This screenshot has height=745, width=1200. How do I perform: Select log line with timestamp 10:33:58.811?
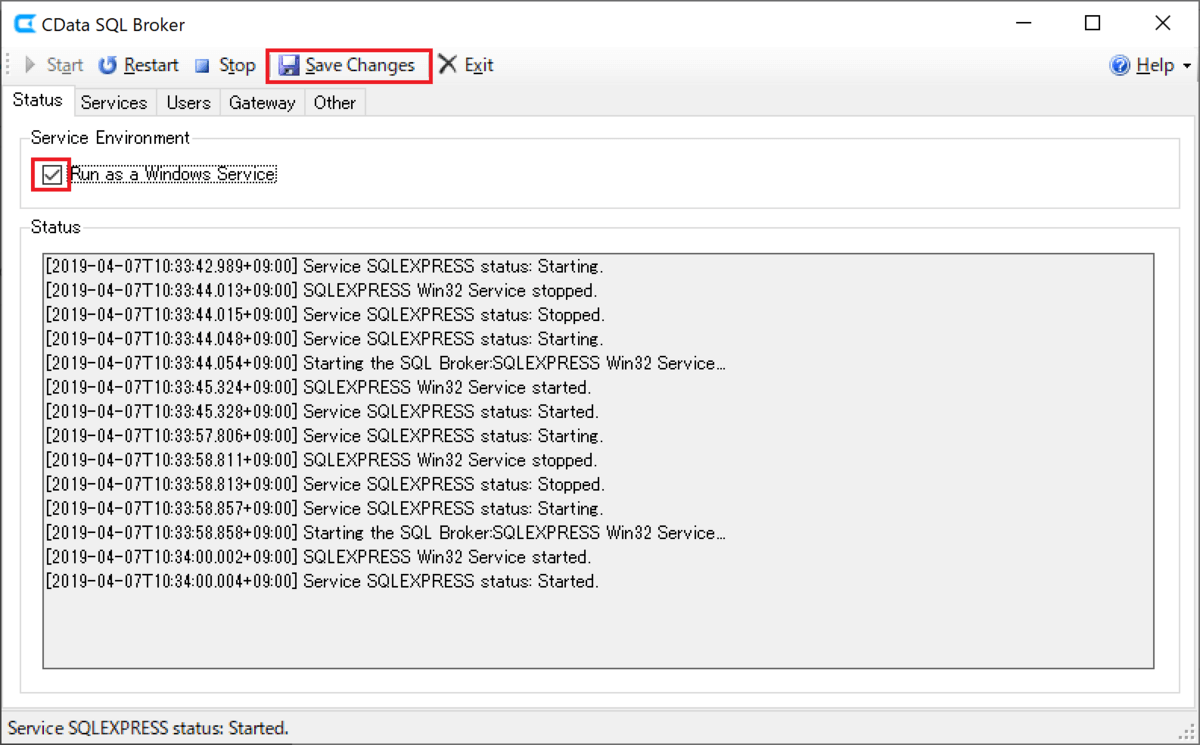click(321, 460)
